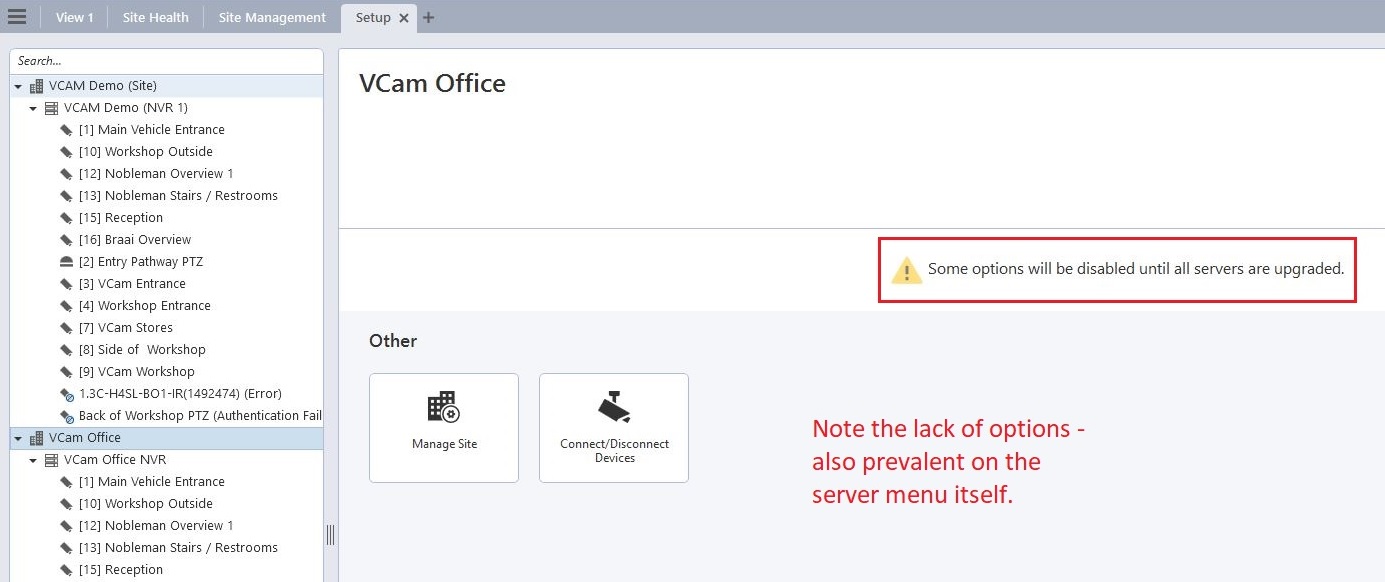Screen dimensions: 1385x582
Task: Click camera icon of [16] Braai Overview
Action: coord(67,240)
